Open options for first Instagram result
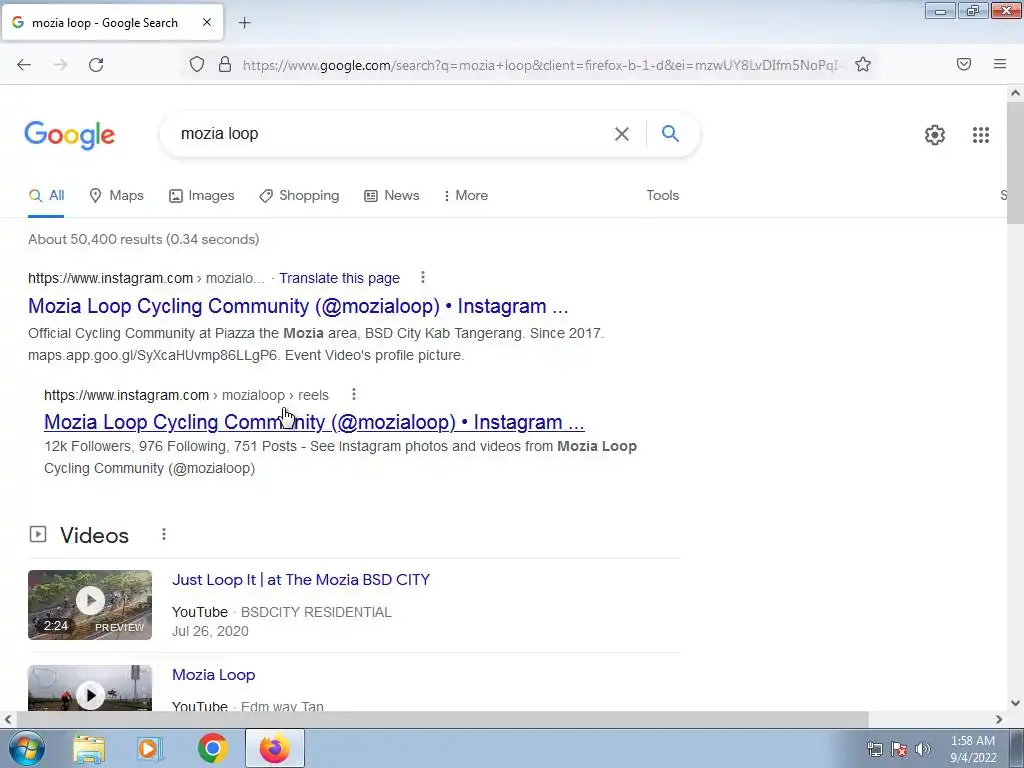This screenshot has height=768, width=1024. 423,278
